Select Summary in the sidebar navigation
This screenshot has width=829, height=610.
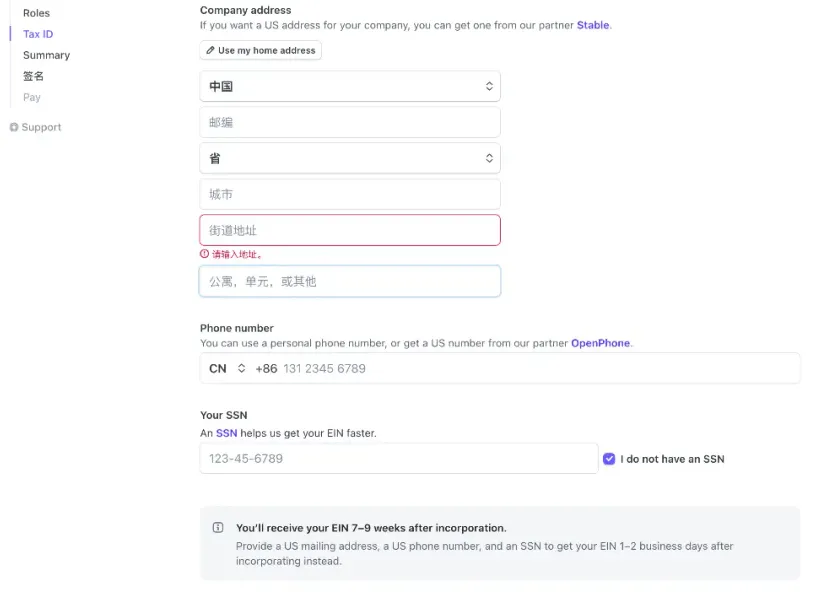47,55
